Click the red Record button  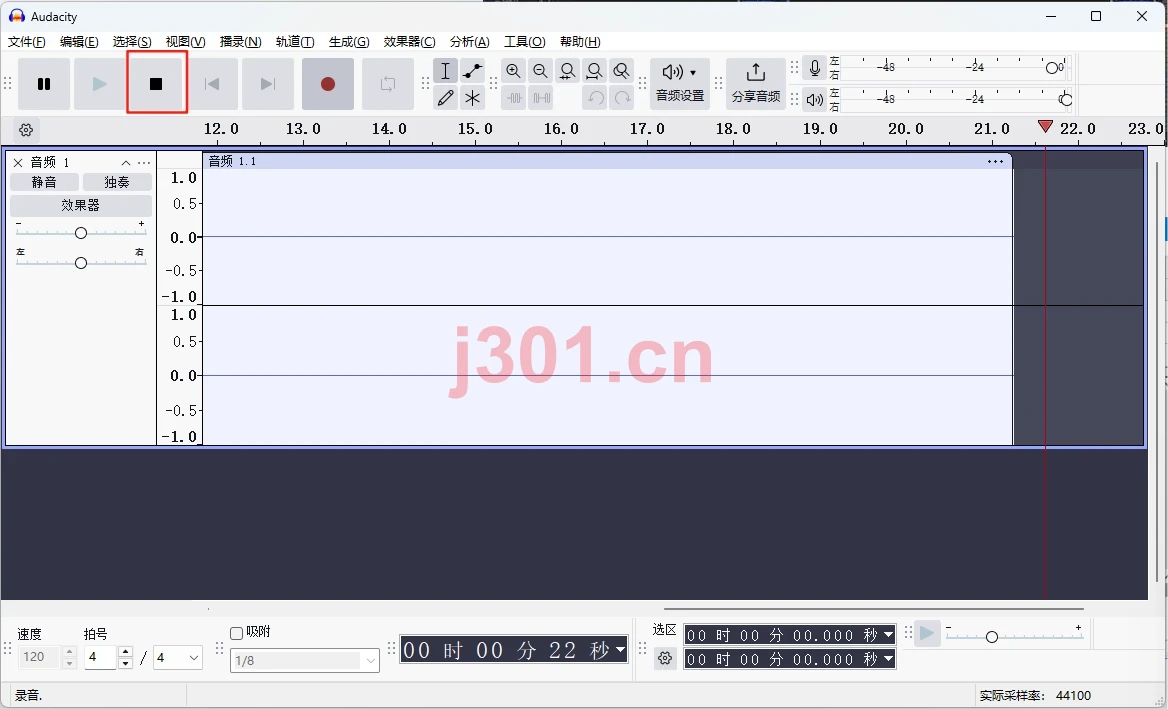click(328, 84)
